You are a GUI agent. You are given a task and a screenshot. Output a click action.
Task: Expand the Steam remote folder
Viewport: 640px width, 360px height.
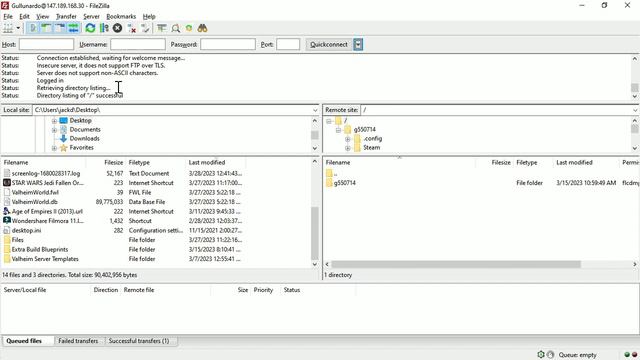[348, 148]
